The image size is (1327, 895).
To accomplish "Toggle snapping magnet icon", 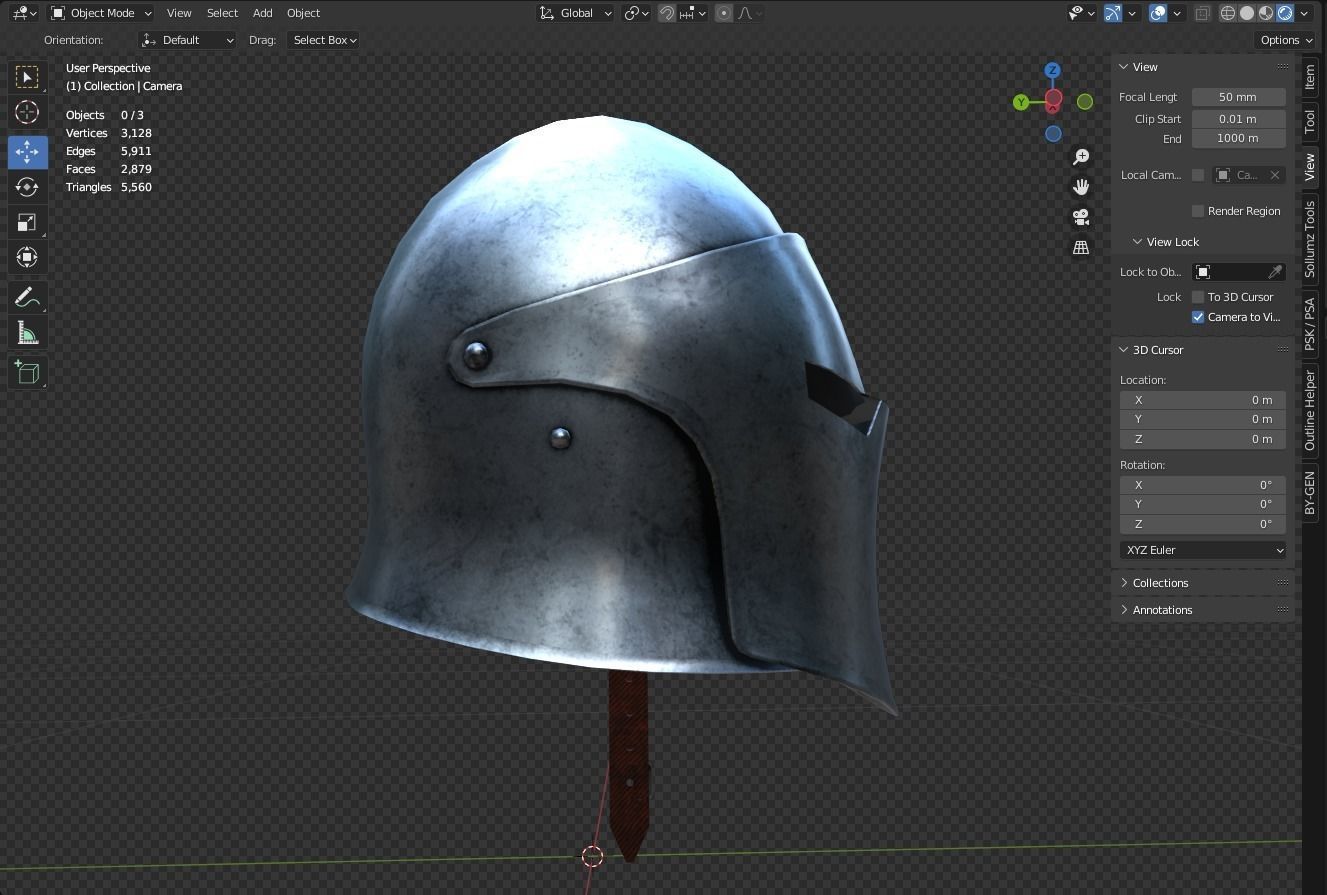I will (x=667, y=13).
